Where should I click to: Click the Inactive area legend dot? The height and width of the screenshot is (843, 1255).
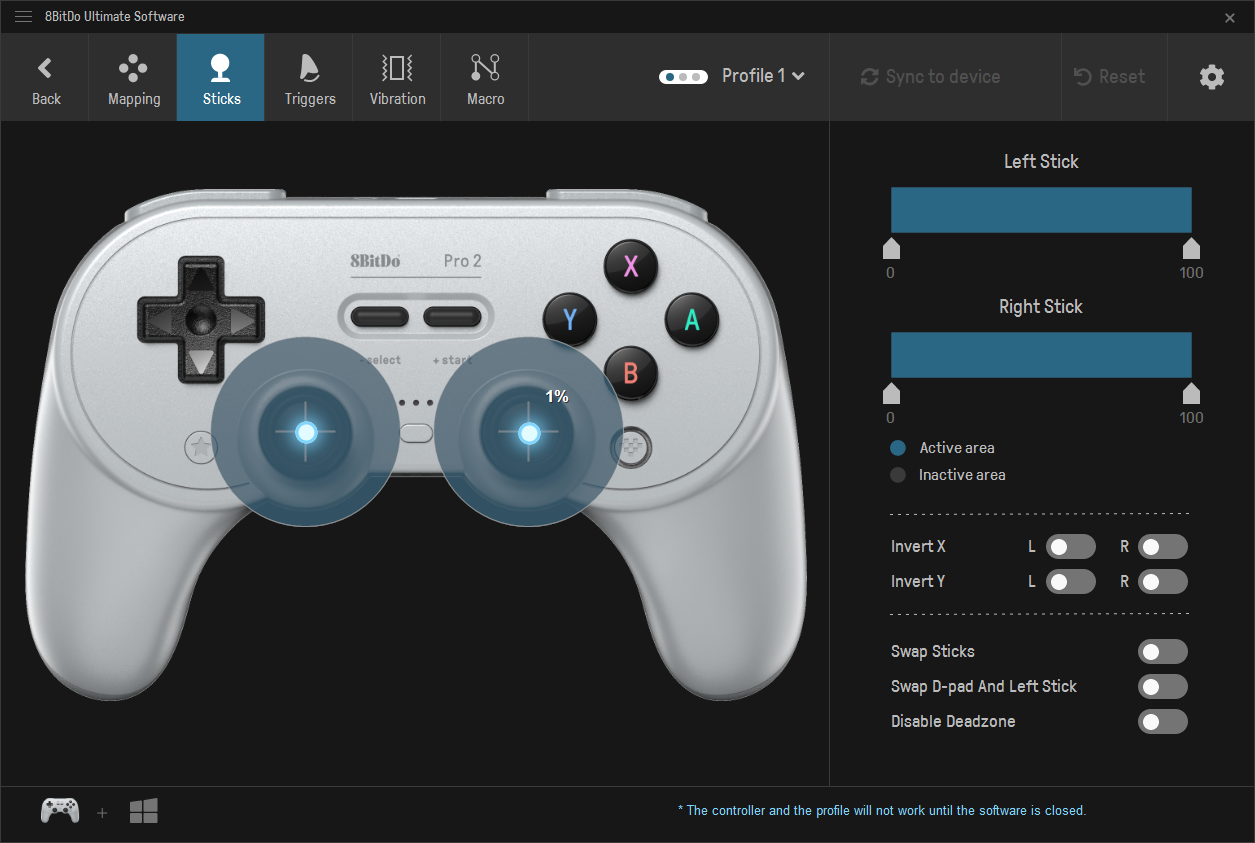point(898,475)
